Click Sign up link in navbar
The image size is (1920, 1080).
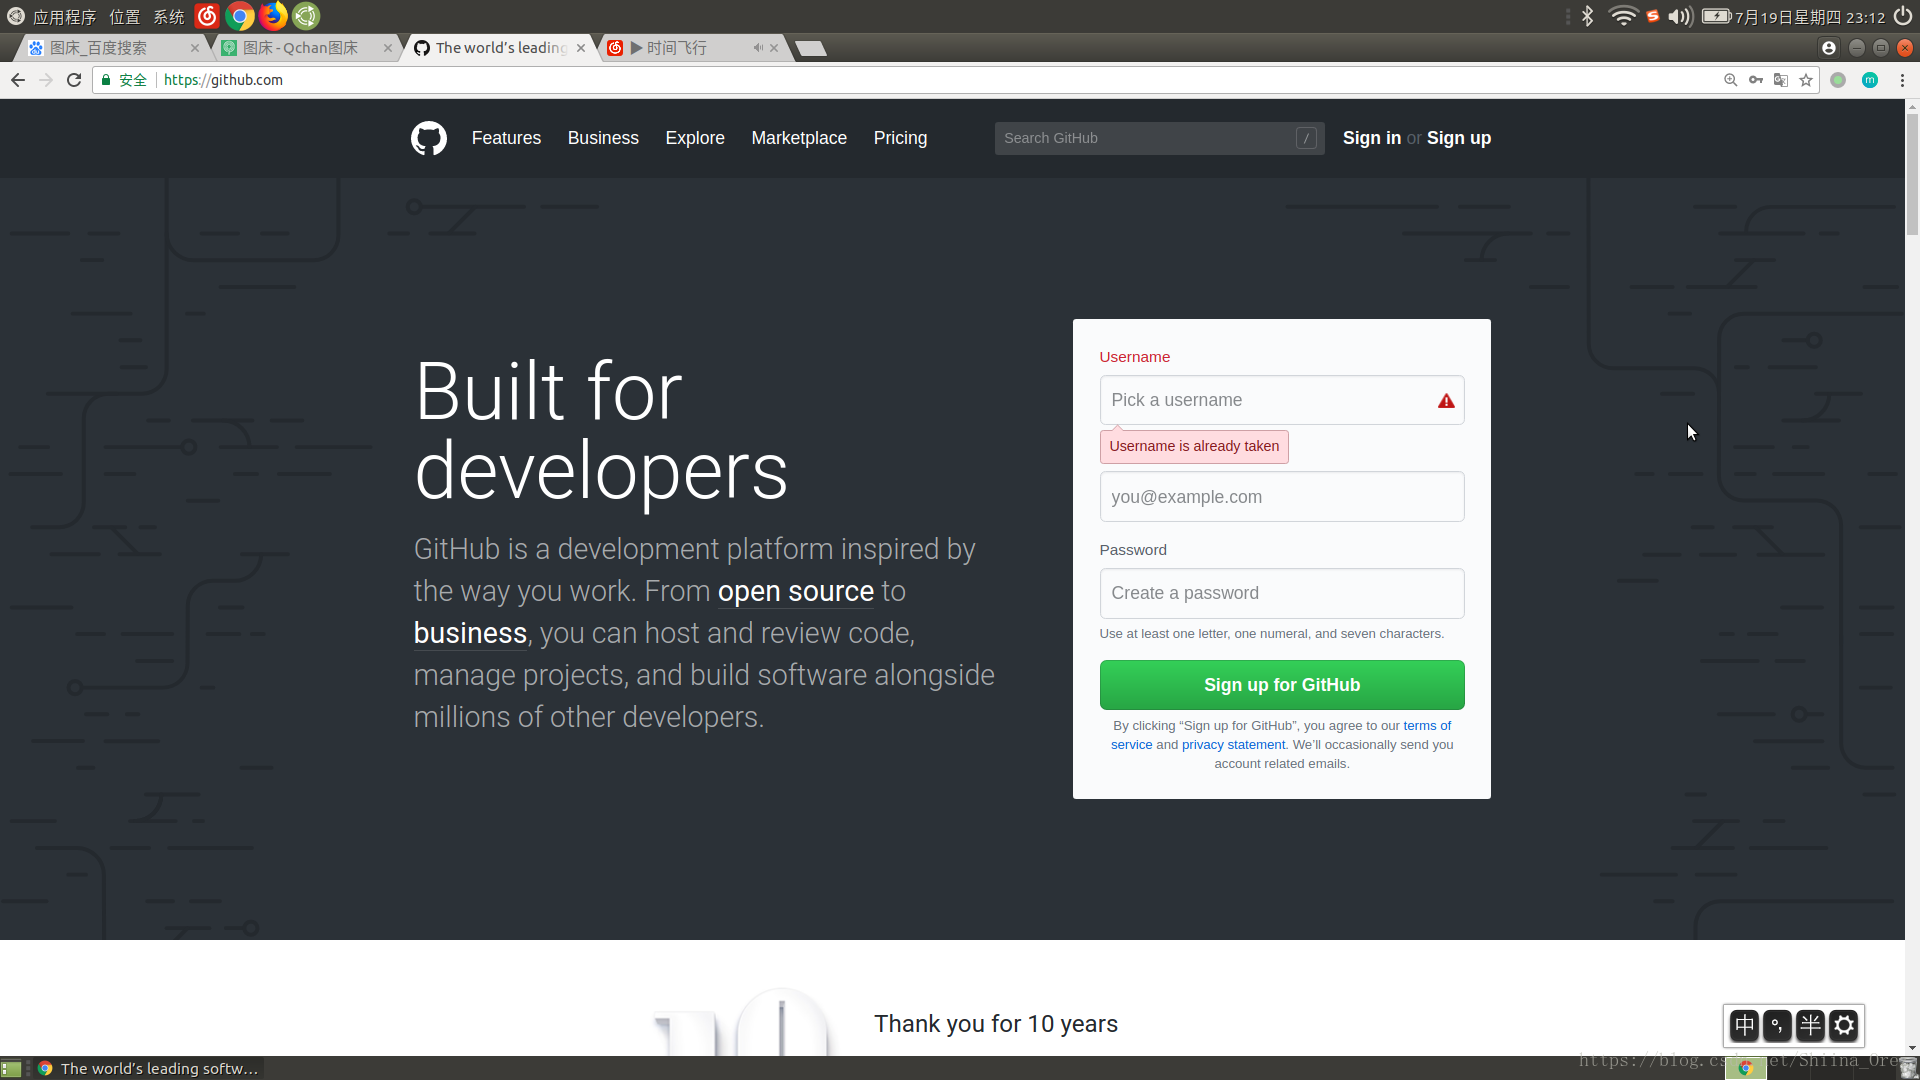1458,137
